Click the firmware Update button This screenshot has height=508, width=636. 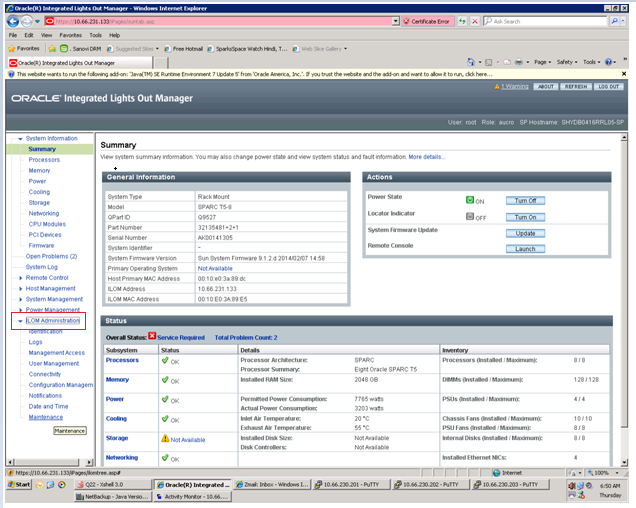pyautogui.click(x=525, y=233)
